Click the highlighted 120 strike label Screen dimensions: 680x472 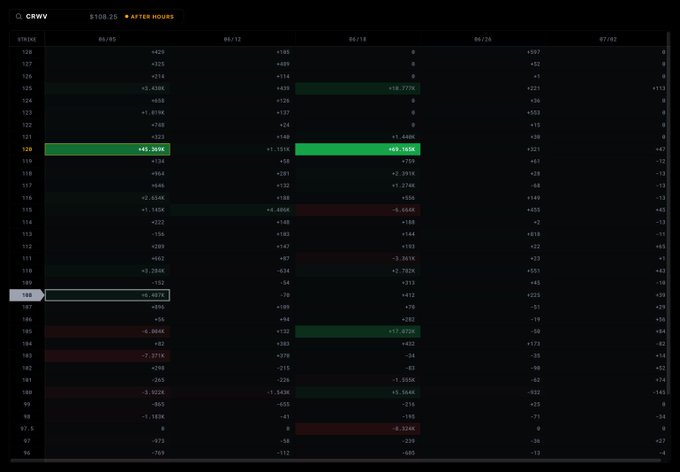pos(27,149)
